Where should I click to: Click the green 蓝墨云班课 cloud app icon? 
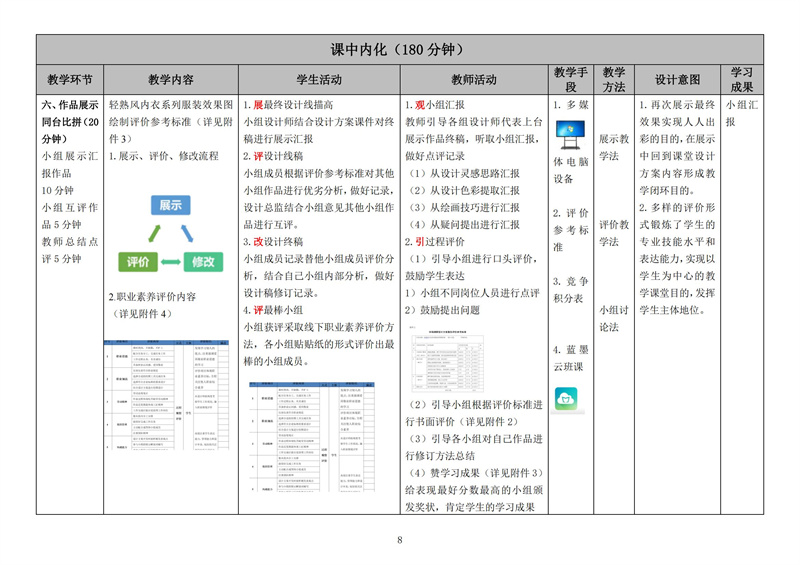point(566,399)
